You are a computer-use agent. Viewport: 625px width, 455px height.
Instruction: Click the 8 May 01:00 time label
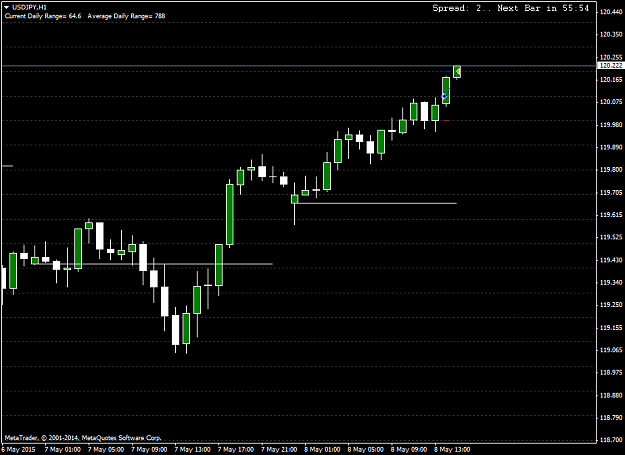tap(322, 449)
